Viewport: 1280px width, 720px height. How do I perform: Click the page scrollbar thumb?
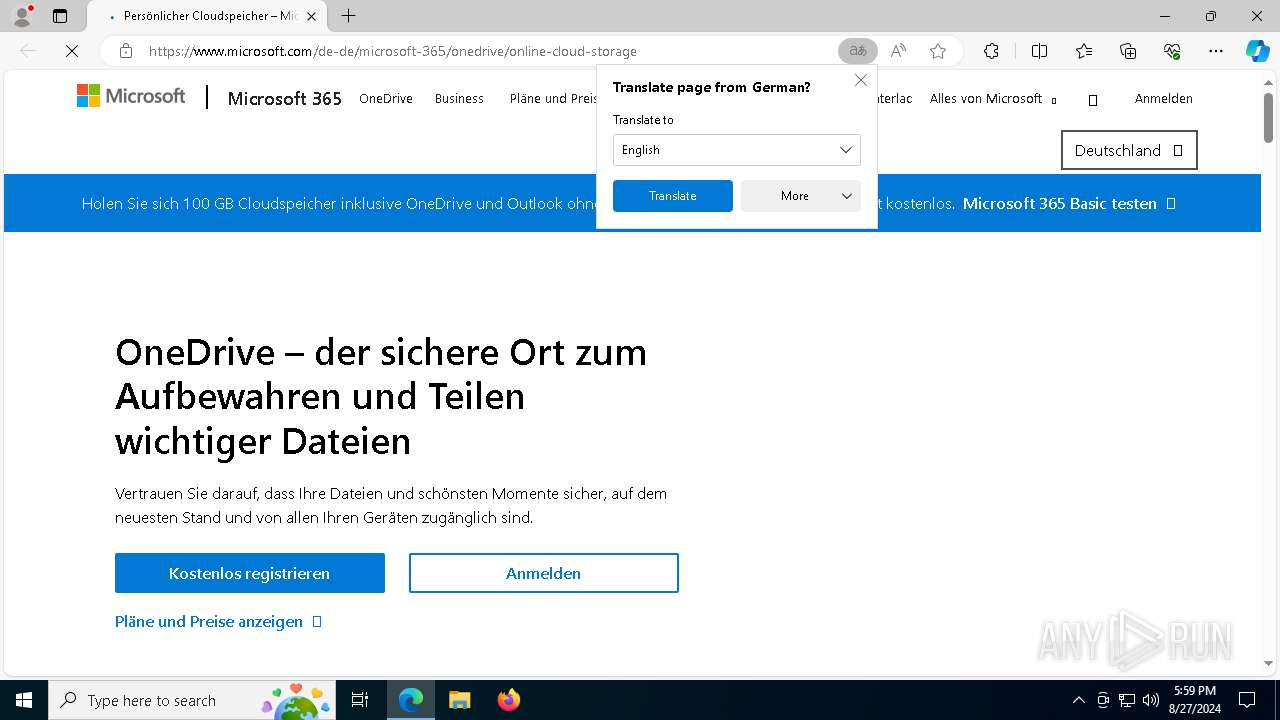tap(1269, 118)
